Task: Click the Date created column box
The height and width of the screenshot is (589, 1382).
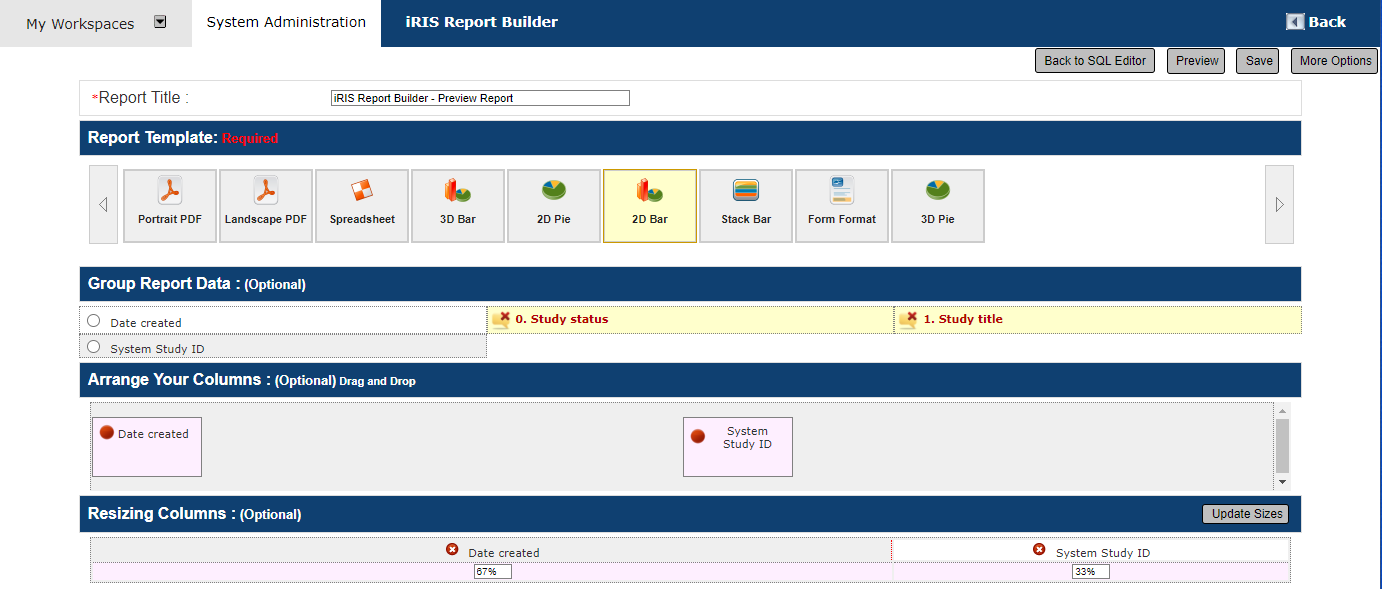Action: pos(147,447)
